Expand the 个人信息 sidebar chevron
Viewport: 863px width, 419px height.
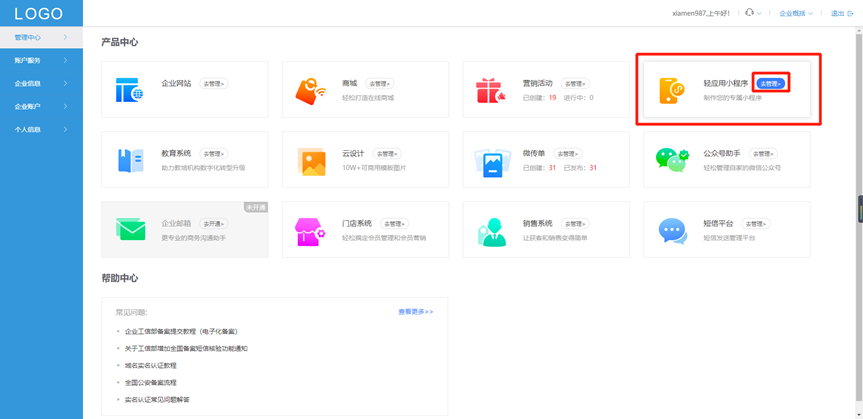point(65,129)
